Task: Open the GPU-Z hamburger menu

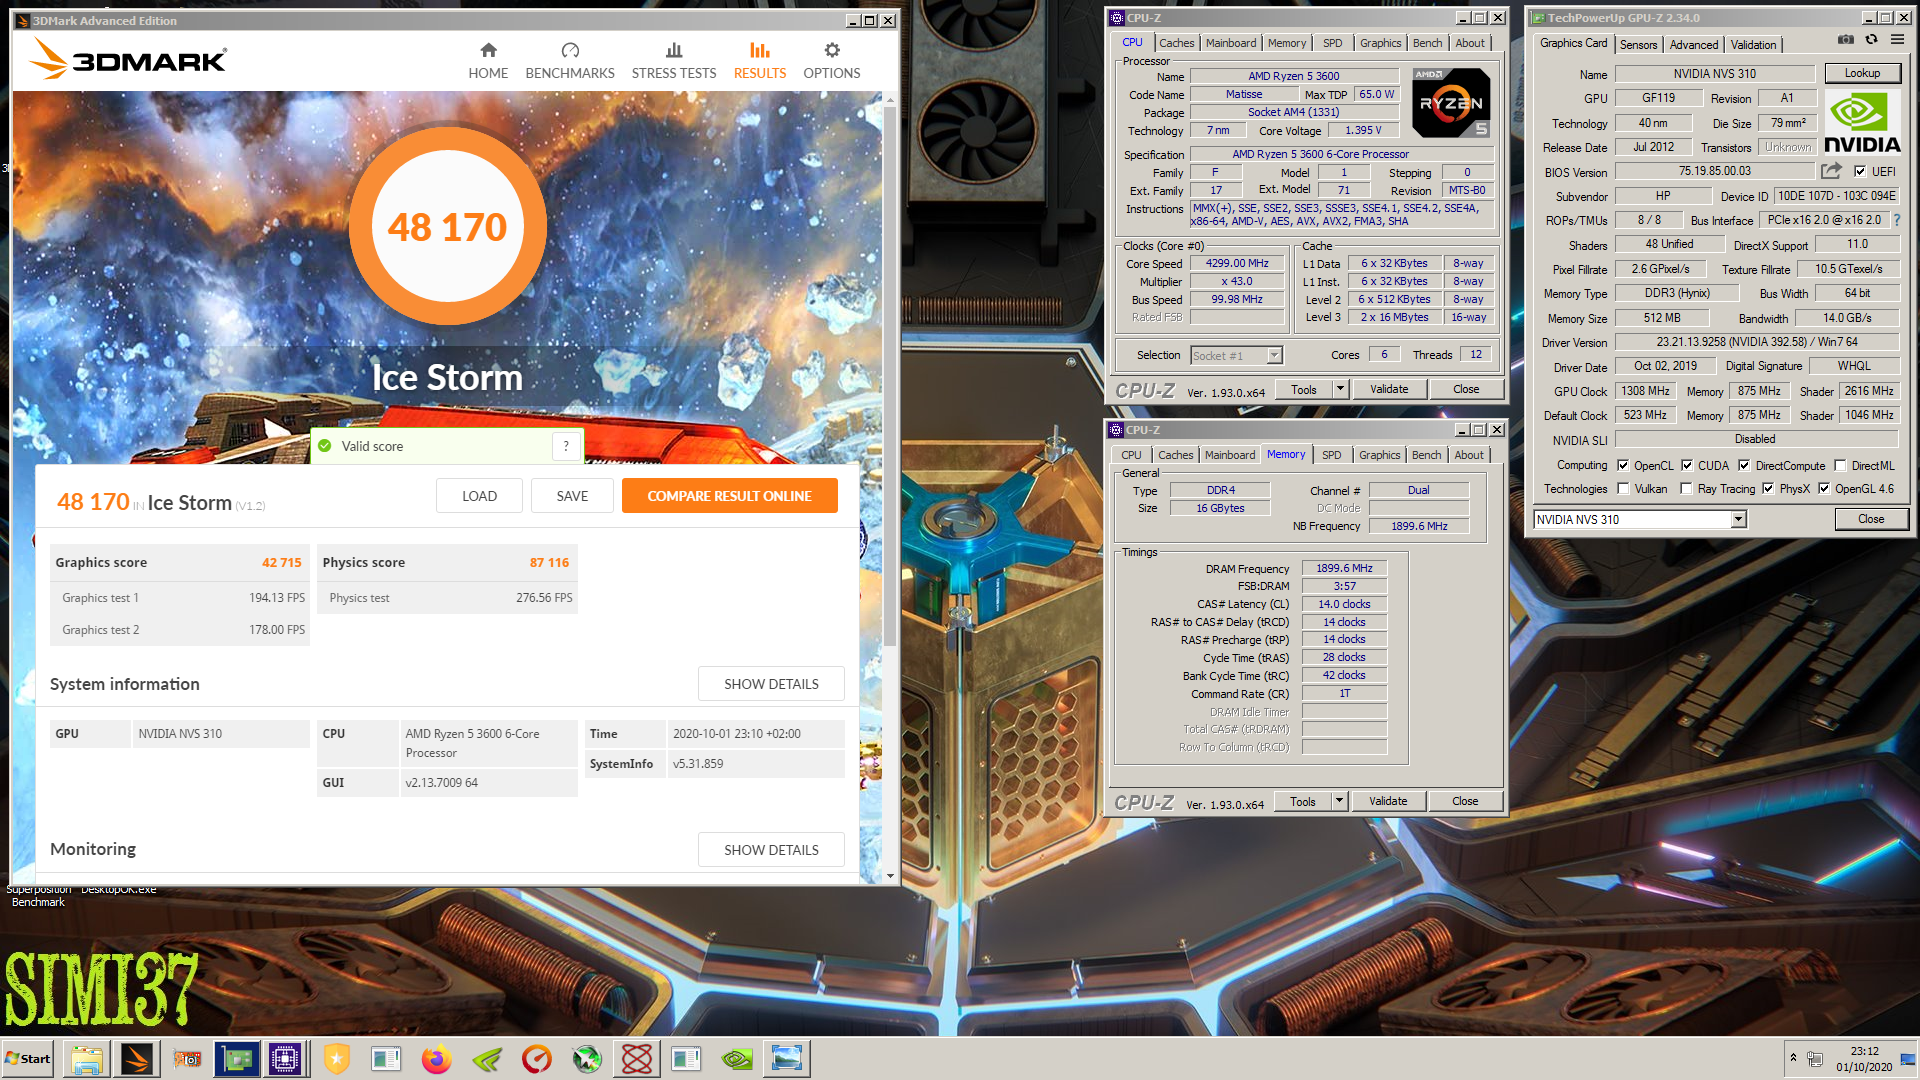Action: tap(1897, 40)
